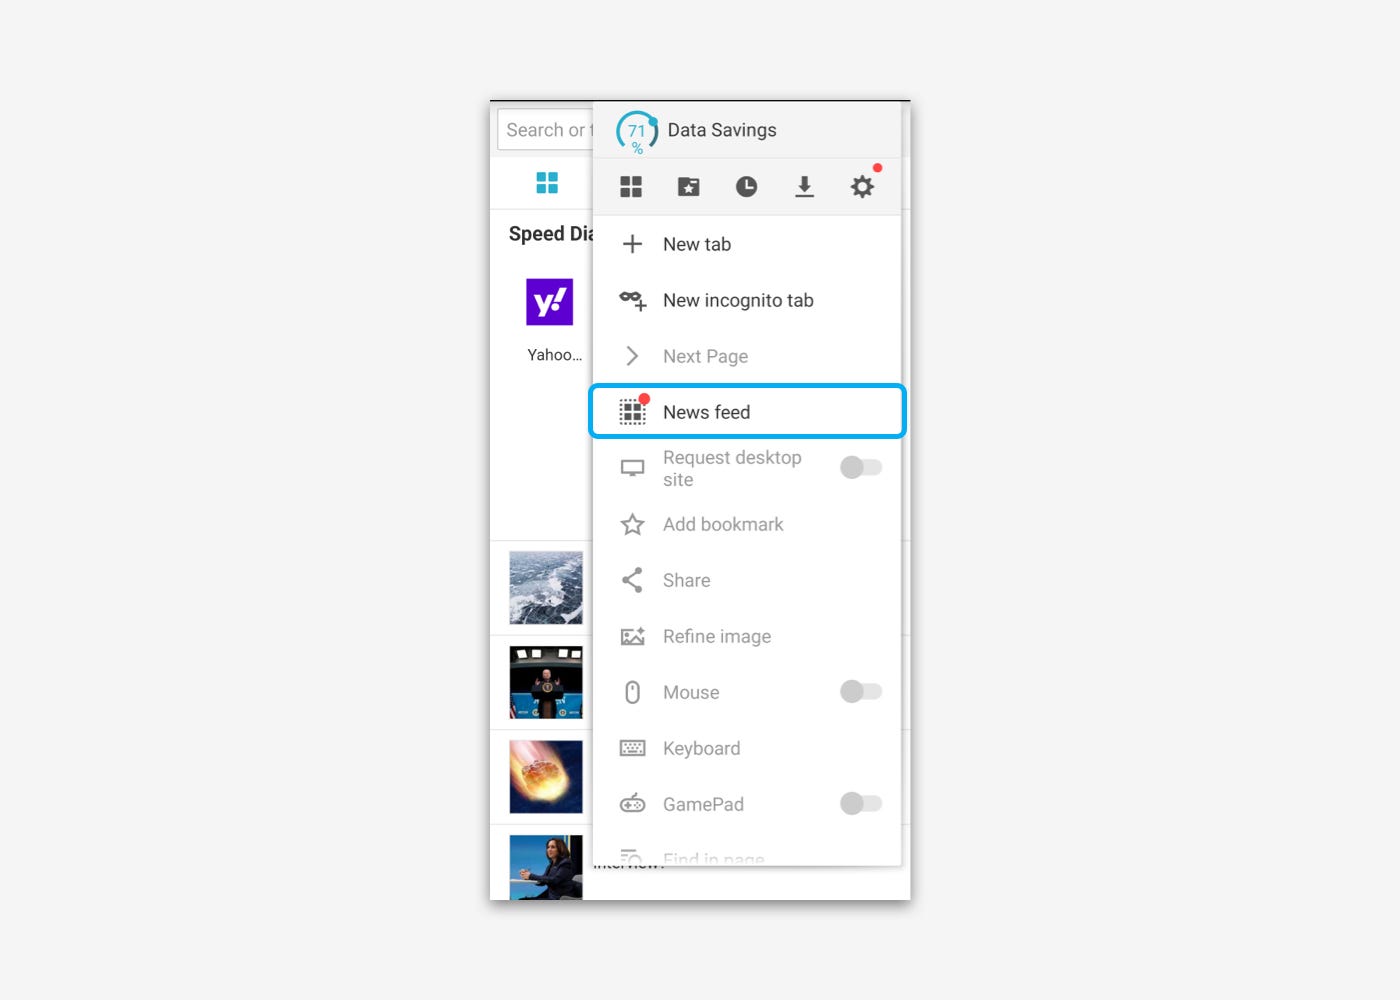Click the desktop monitor icon
Viewport: 1400px width, 1000px height.
click(632, 468)
